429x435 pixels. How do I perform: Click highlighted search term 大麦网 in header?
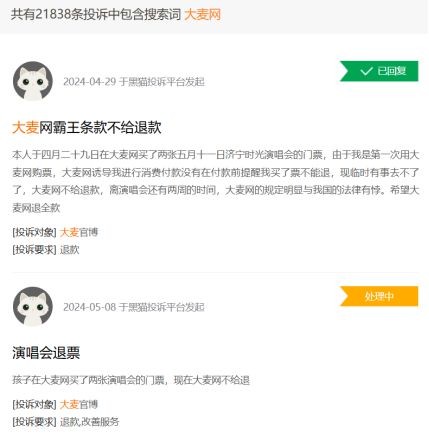[202, 14]
